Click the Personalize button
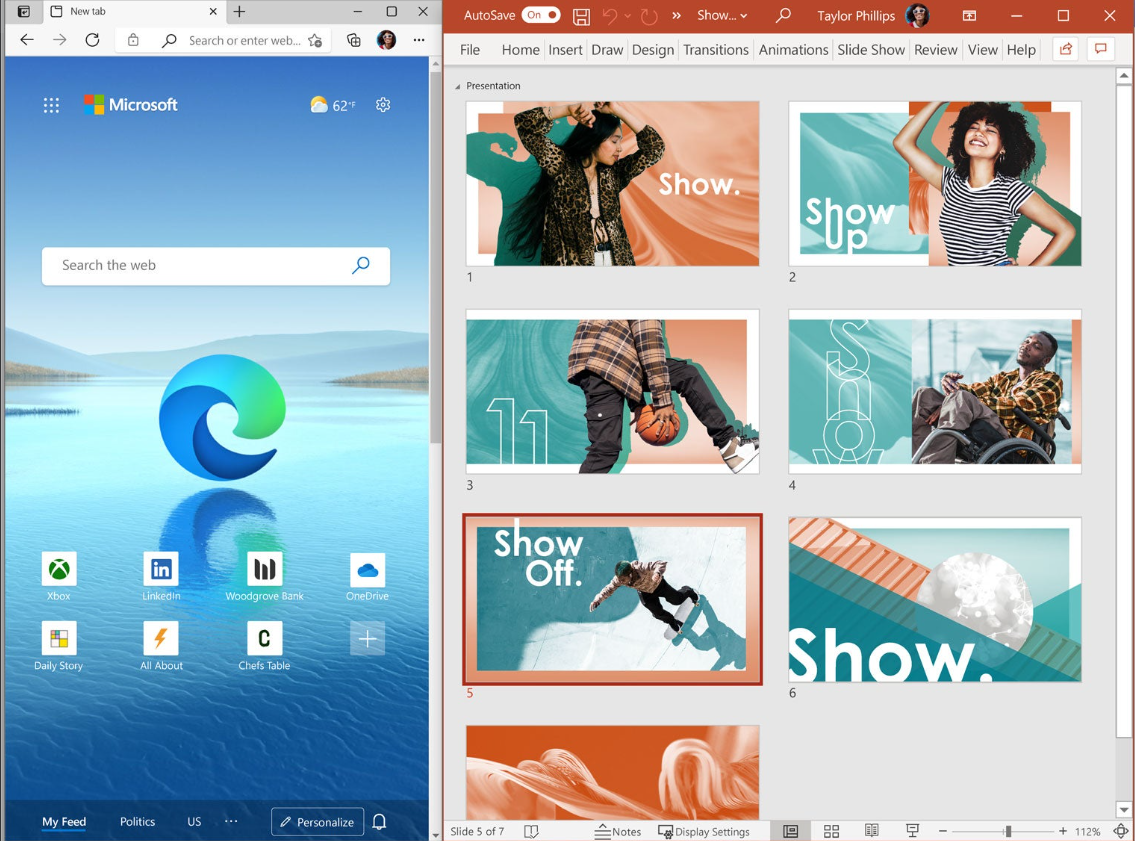Screen dimensions: 1135x841 point(317,821)
